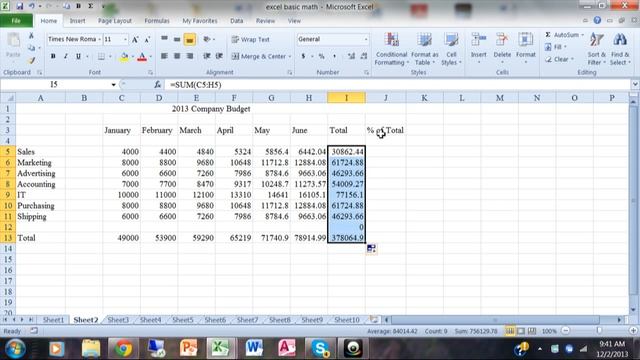Toggle Underline formatting
Viewport: 640px width, 360px height.
pos(78,56)
